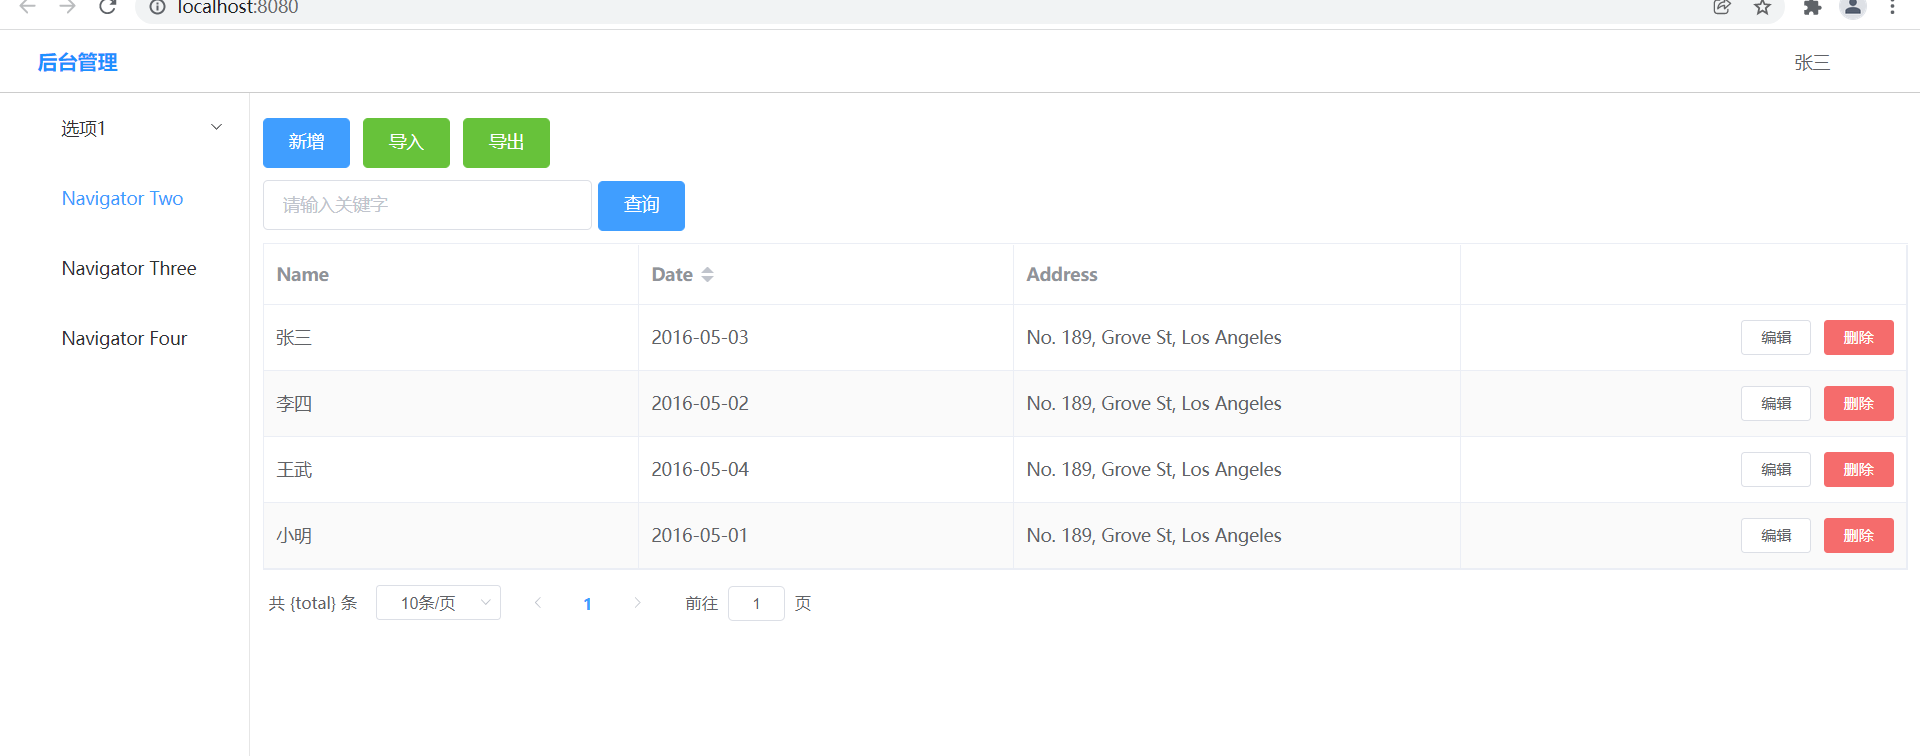Share this page using the share icon
This screenshot has width=1920, height=756.
[x=1722, y=7]
